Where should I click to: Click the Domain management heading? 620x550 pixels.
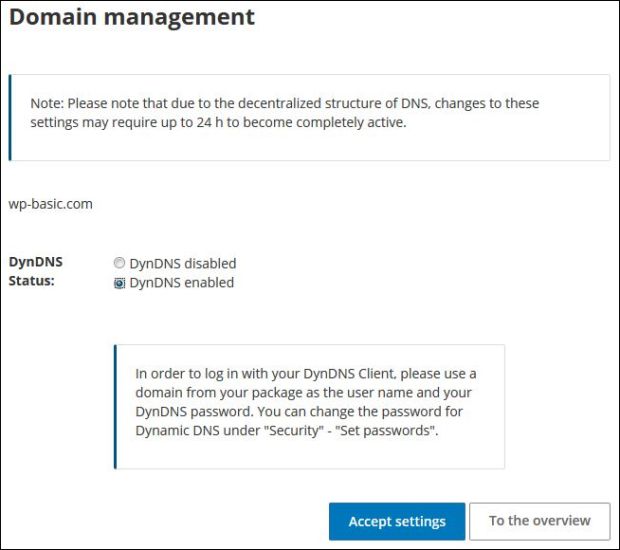(x=132, y=18)
